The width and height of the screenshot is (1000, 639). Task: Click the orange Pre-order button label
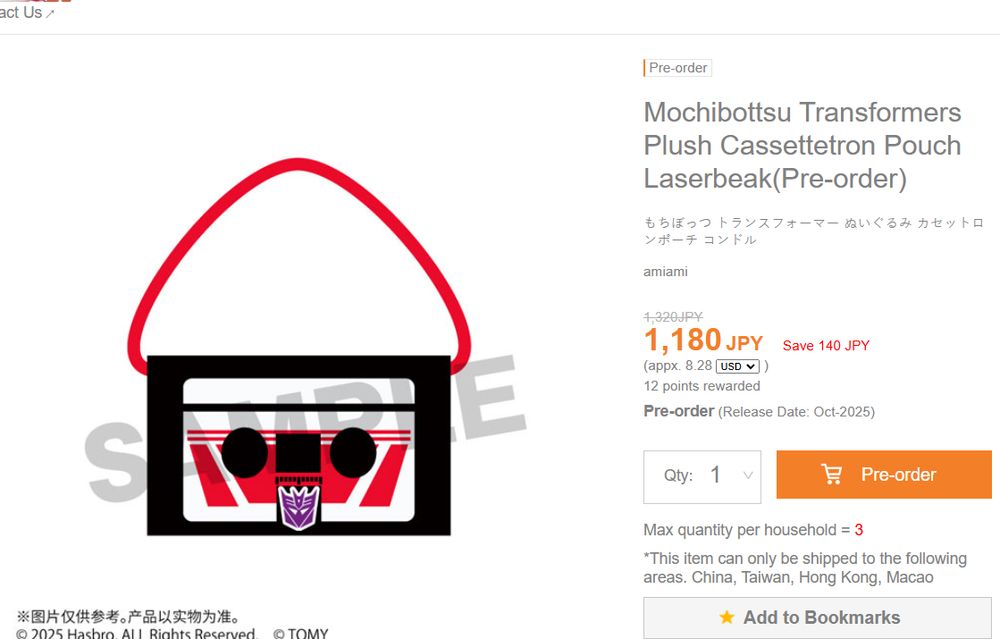898,474
